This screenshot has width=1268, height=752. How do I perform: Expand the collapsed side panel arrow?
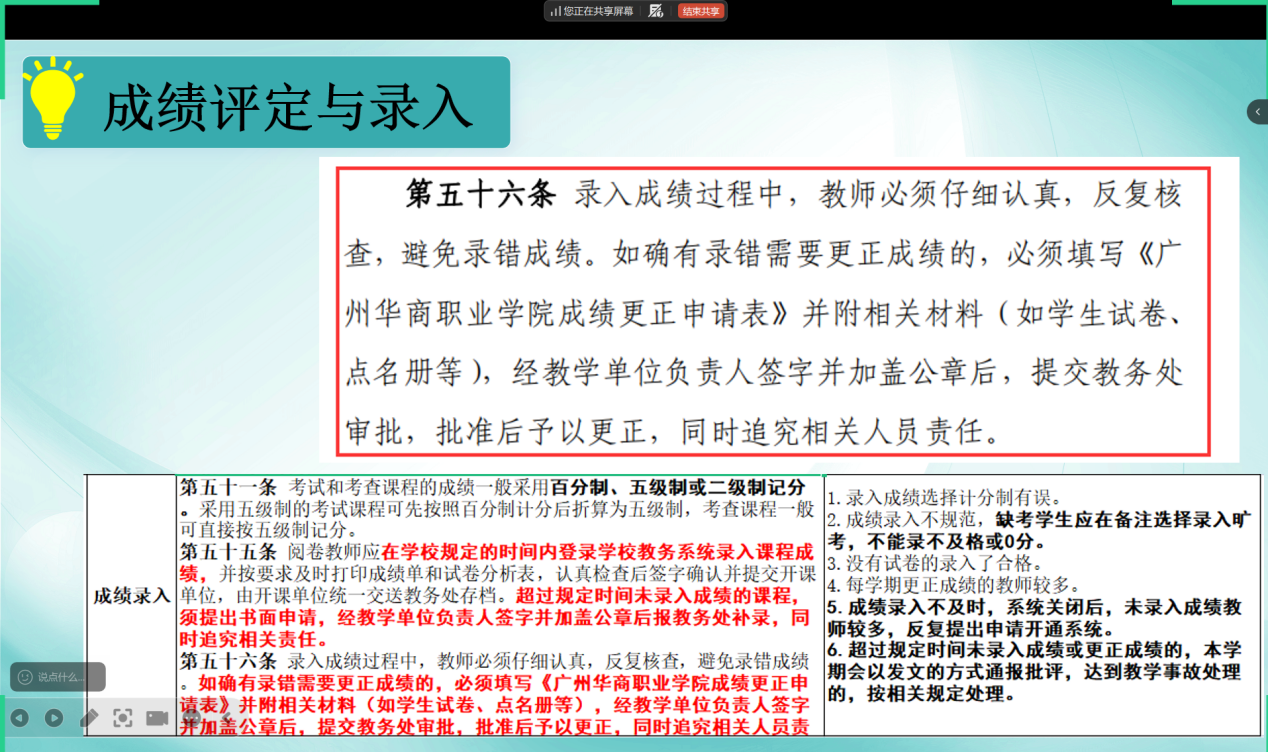coord(1257,112)
